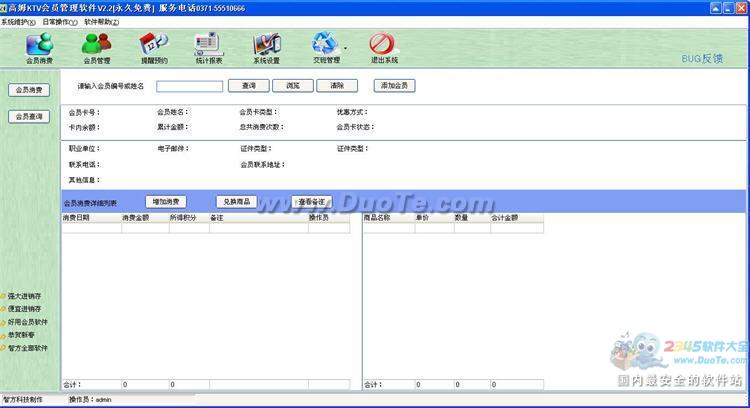Image resolution: width=750 pixels, height=408 pixels.
Task: Click the 总共消费次数 label
Action: (262, 127)
